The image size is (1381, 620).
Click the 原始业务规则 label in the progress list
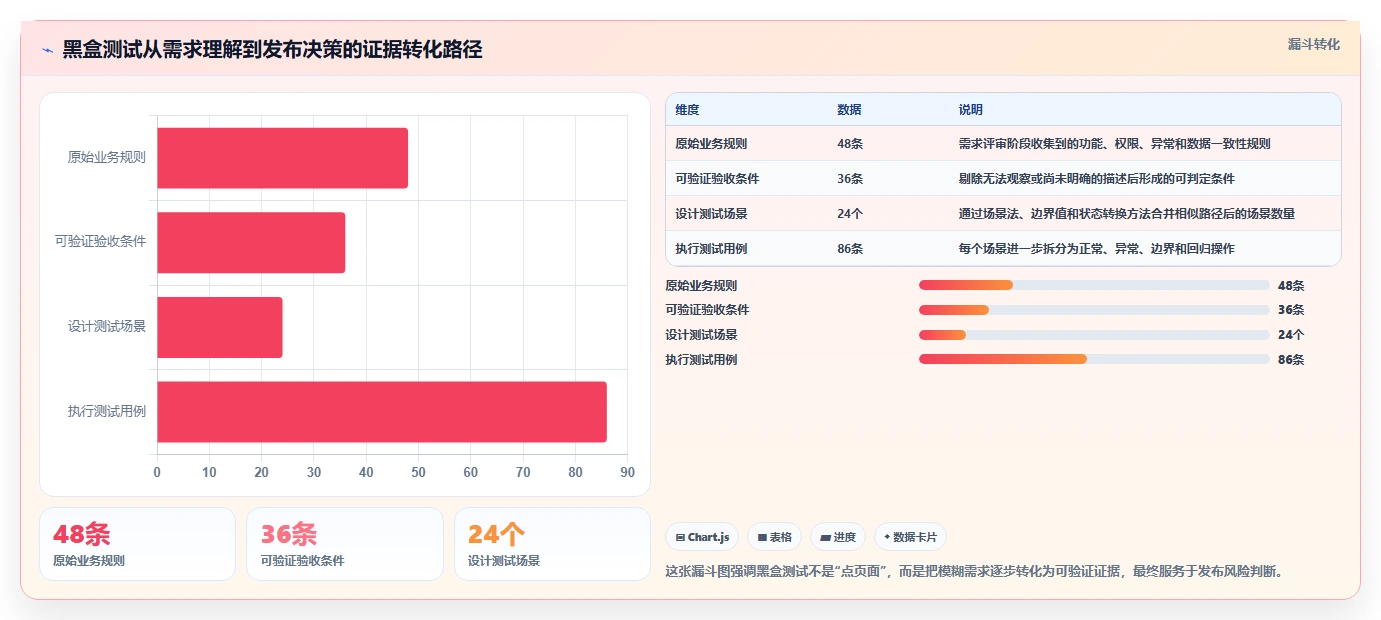point(701,285)
